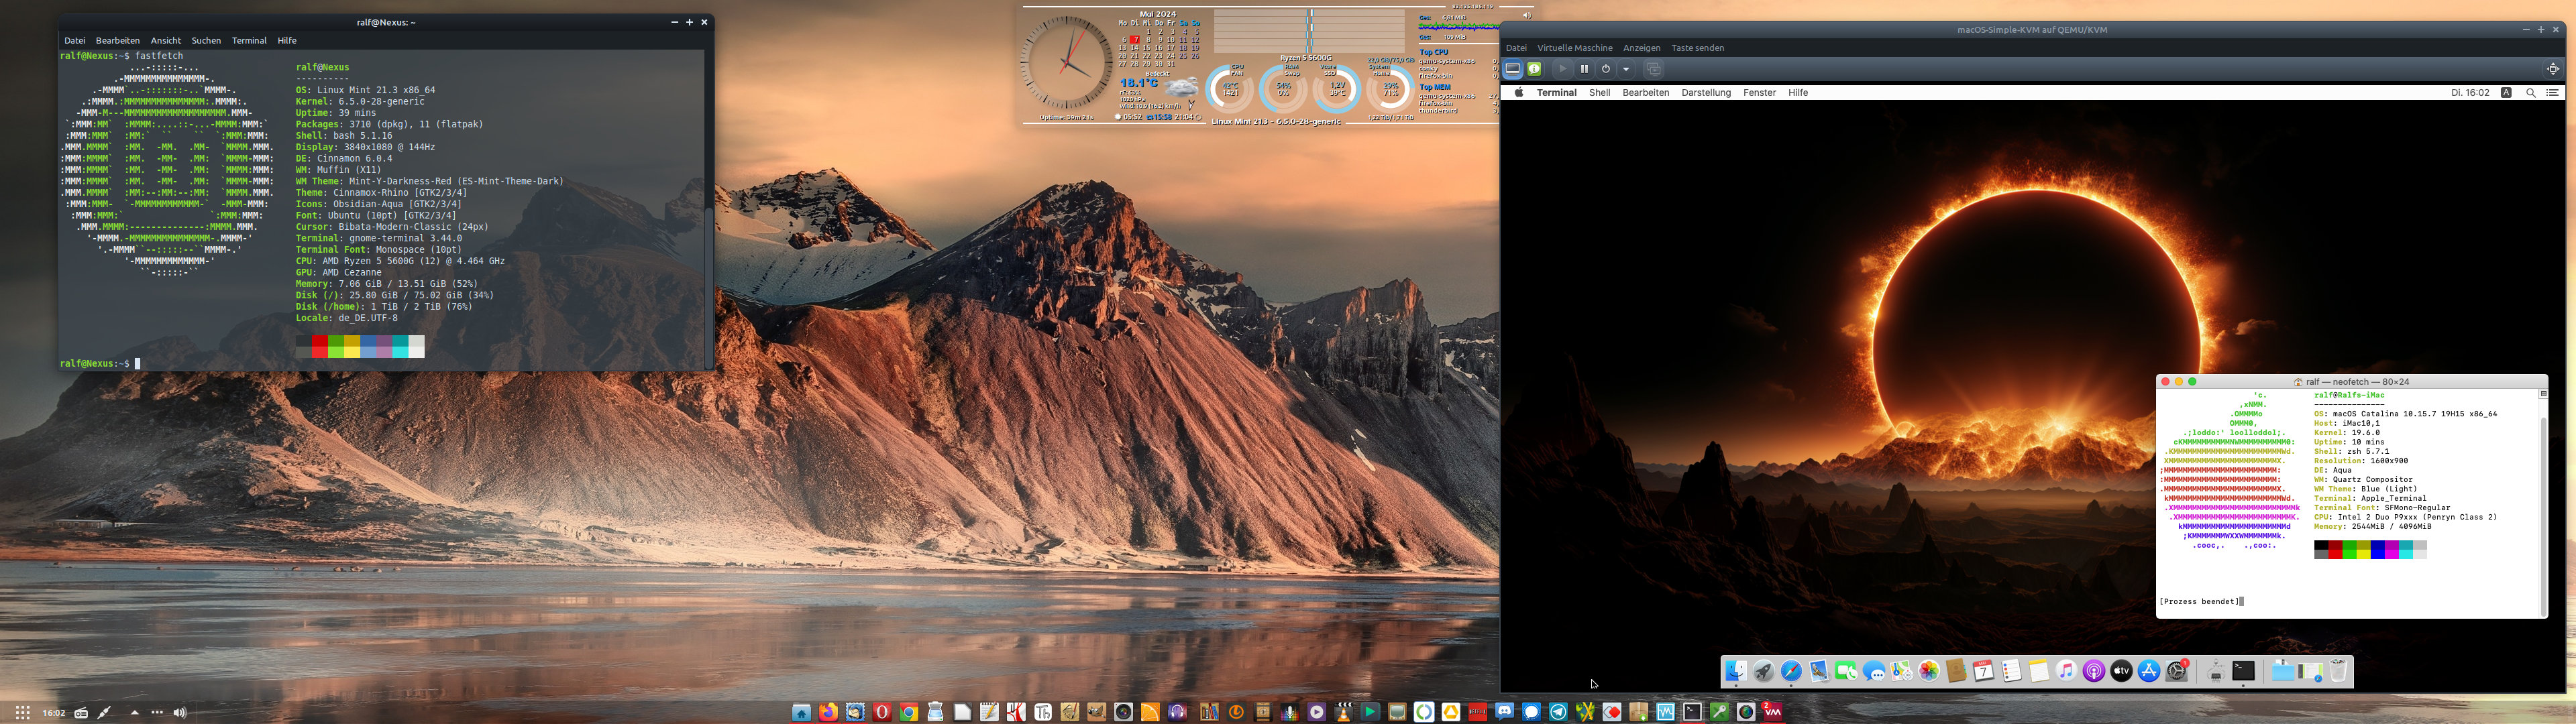Click the red color swatch in fastfetch
Image resolution: width=2576 pixels, height=724 pixels.
[319, 347]
